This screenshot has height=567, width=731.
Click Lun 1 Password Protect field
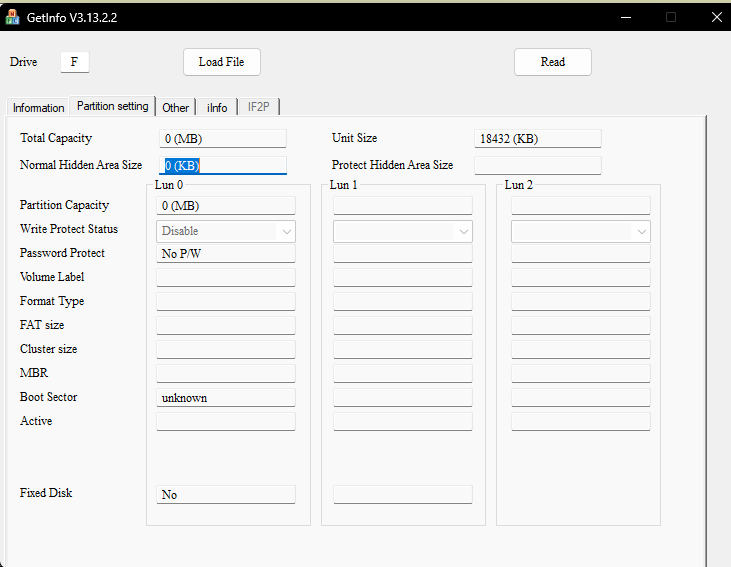pyautogui.click(x=403, y=254)
